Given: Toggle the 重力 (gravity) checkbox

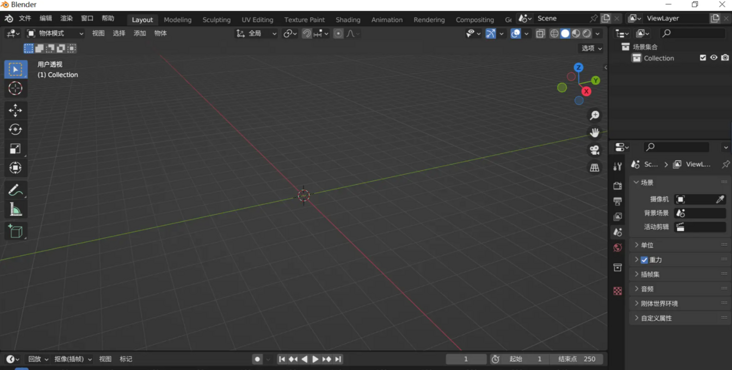Looking at the screenshot, I should click(644, 260).
